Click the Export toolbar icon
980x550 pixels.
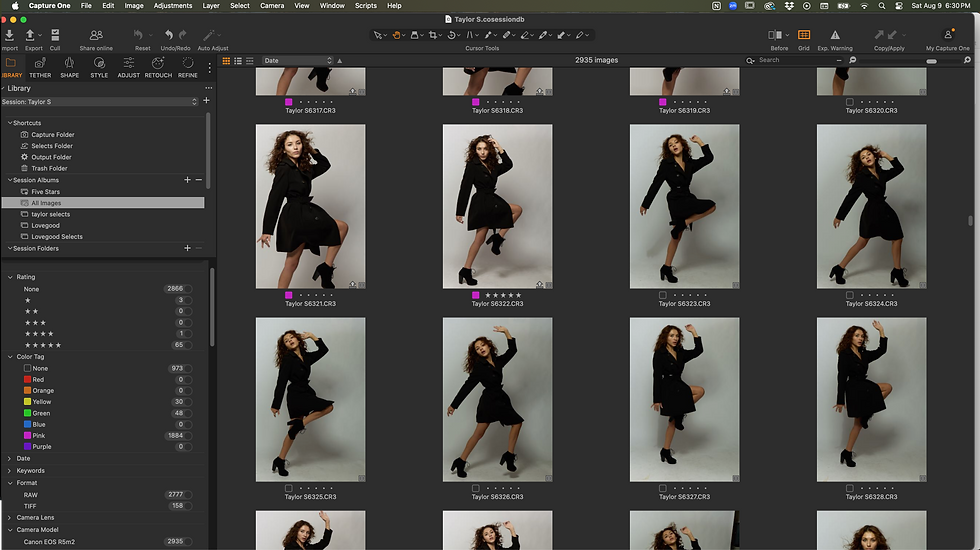[x=30, y=35]
